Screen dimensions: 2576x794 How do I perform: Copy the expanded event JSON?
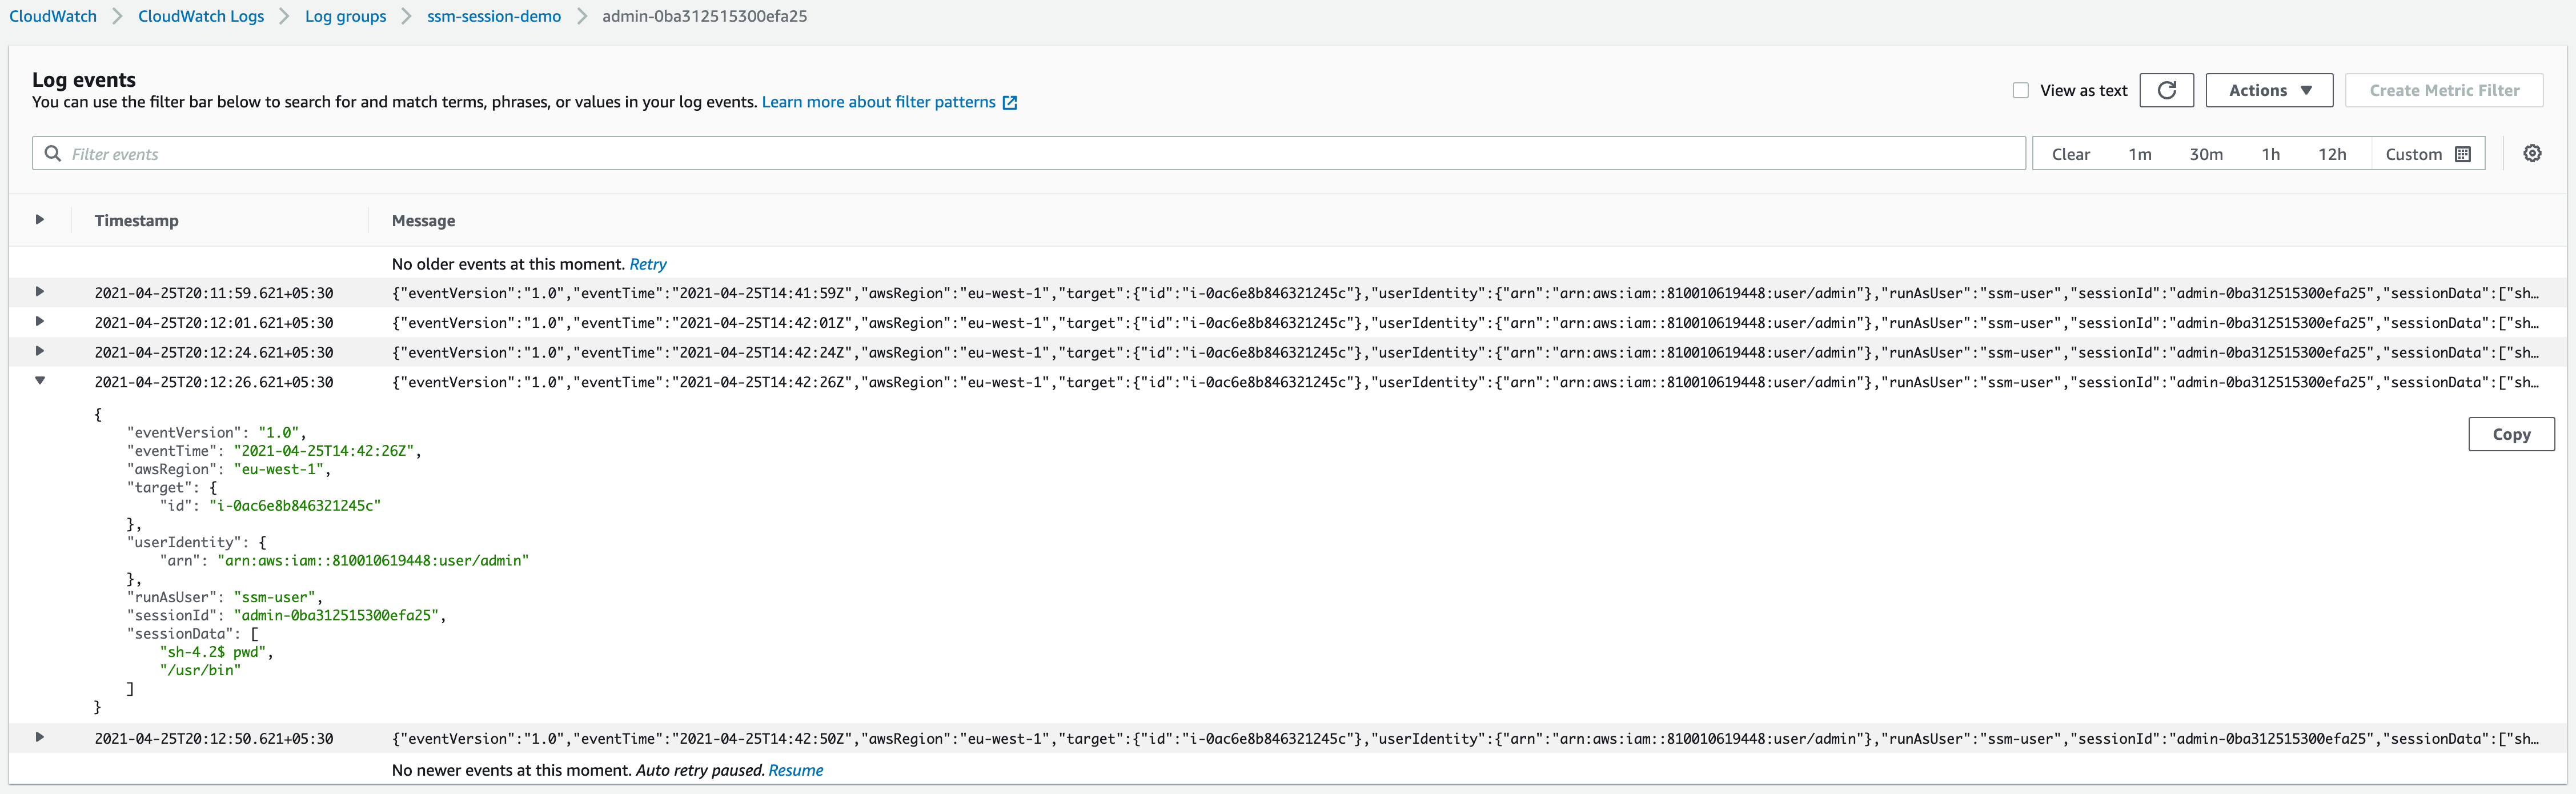(x=2511, y=434)
